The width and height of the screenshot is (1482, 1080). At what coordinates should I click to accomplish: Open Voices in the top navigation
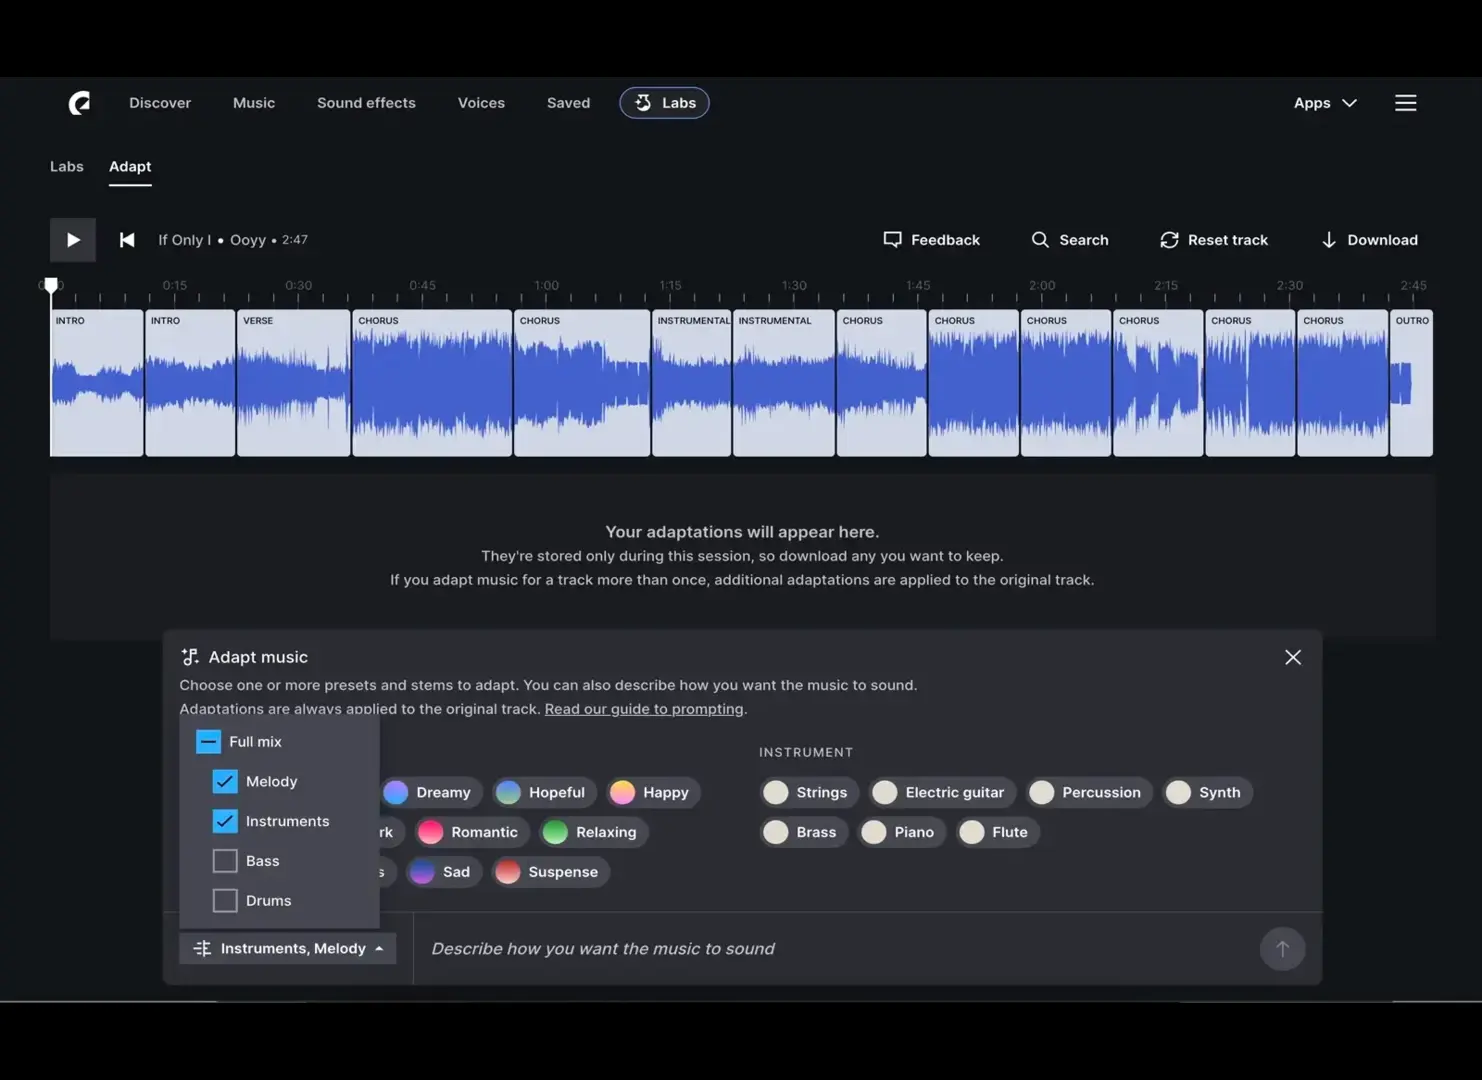tap(481, 102)
